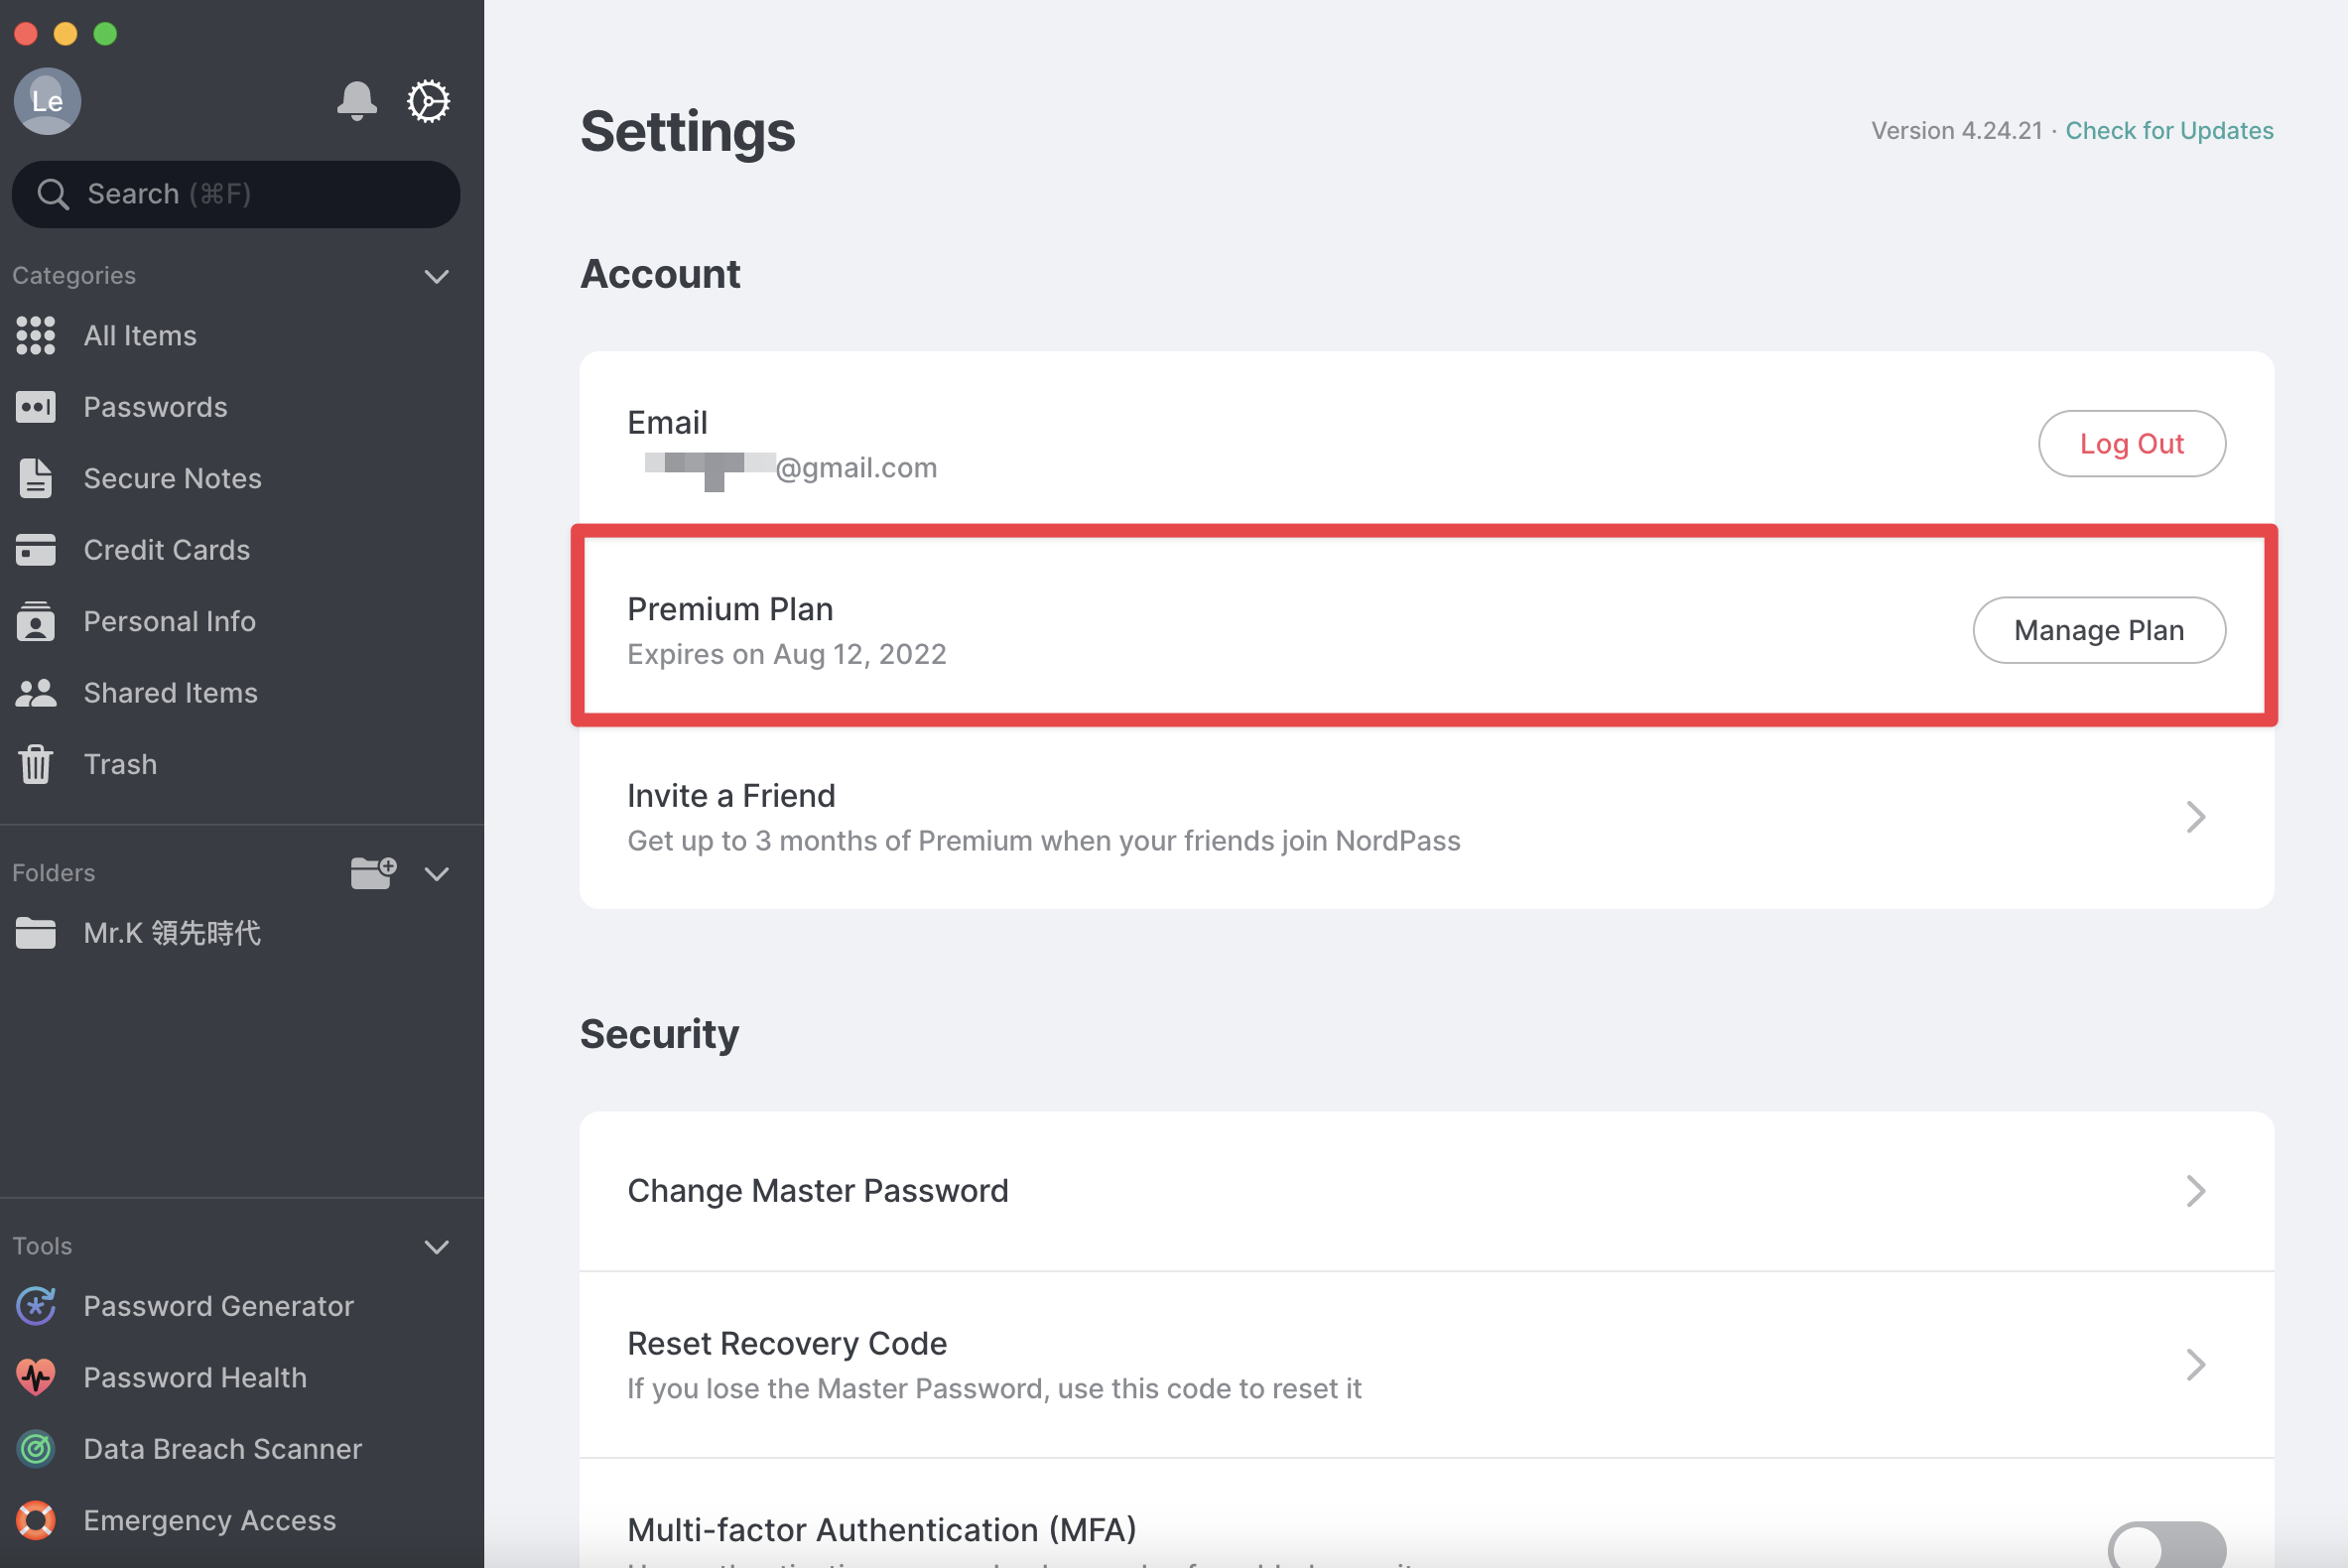Screen dimensions: 2348x1568
Task: Click the Le profile avatar
Action: (x=47, y=101)
